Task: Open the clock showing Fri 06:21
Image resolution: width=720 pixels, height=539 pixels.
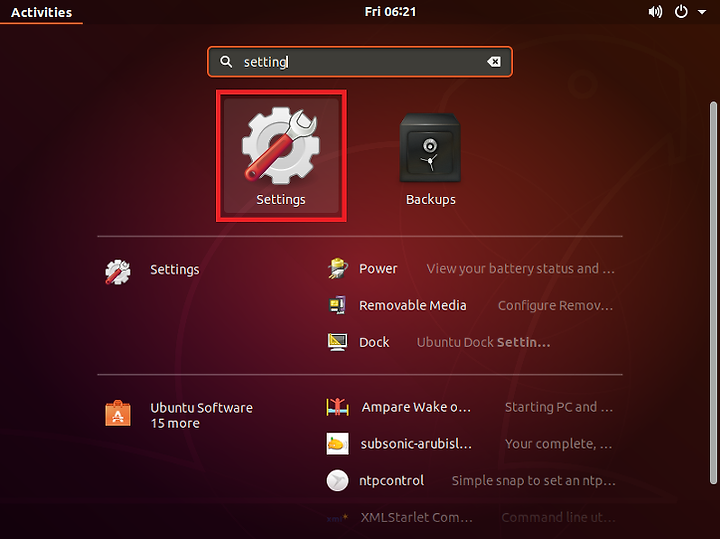Action: (x=390, y=11)
